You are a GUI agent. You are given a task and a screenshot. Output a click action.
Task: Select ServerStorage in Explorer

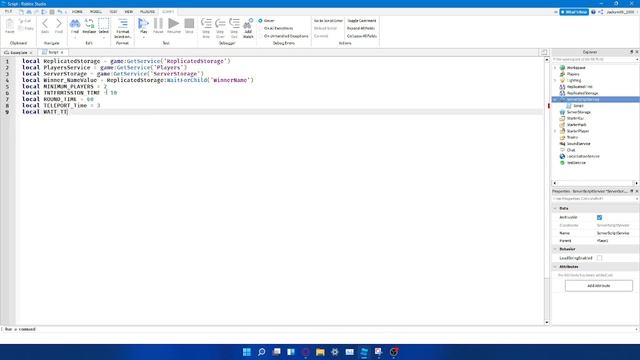click(x=578, y=112)
